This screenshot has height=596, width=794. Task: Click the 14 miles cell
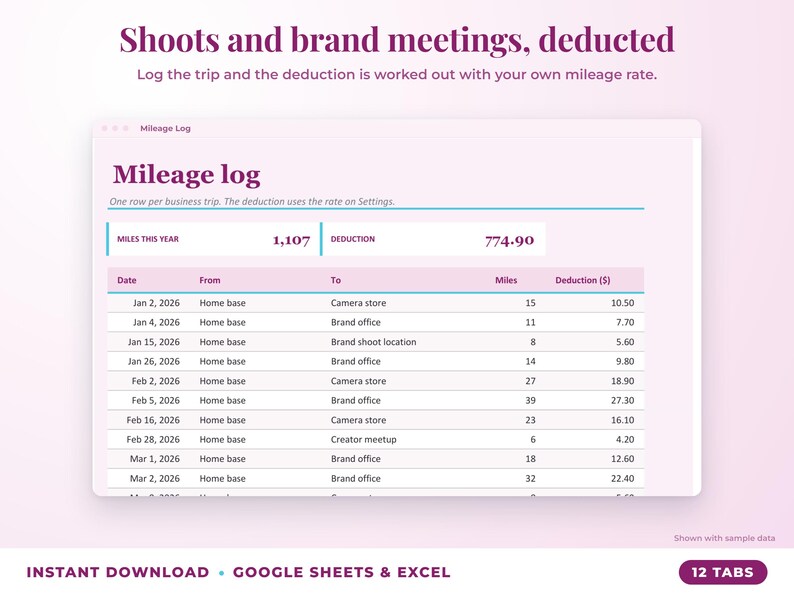coord(530,361)
